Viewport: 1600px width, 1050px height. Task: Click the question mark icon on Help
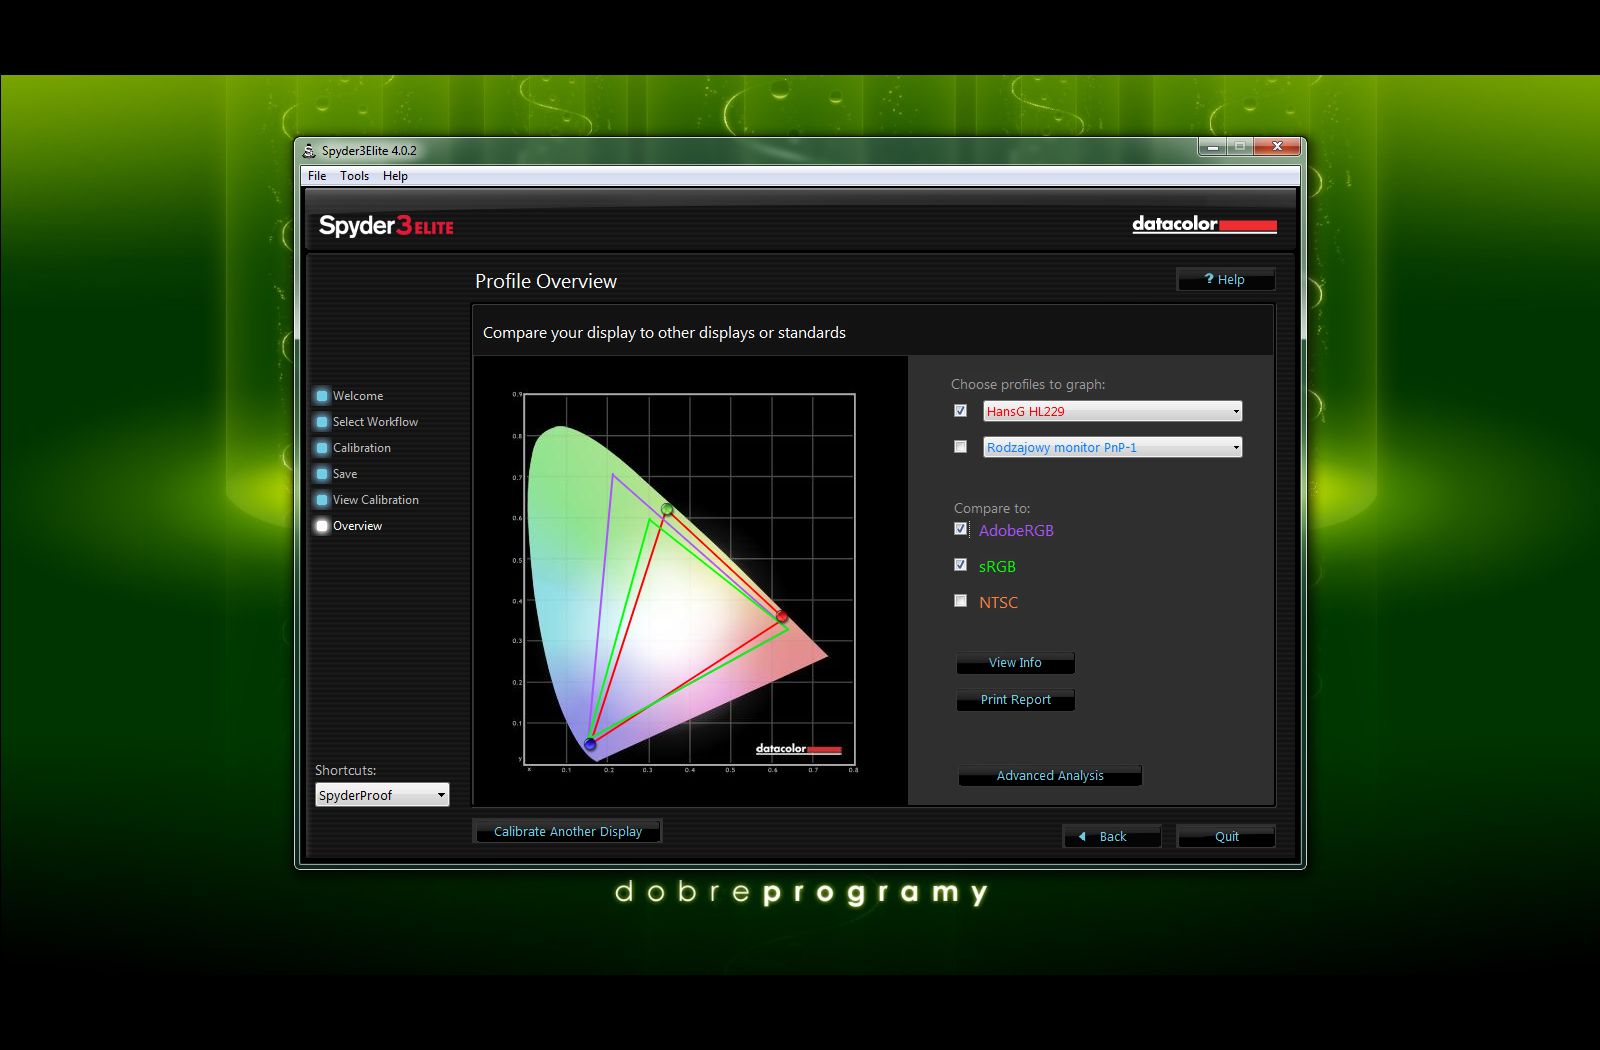coord(1209,279)
